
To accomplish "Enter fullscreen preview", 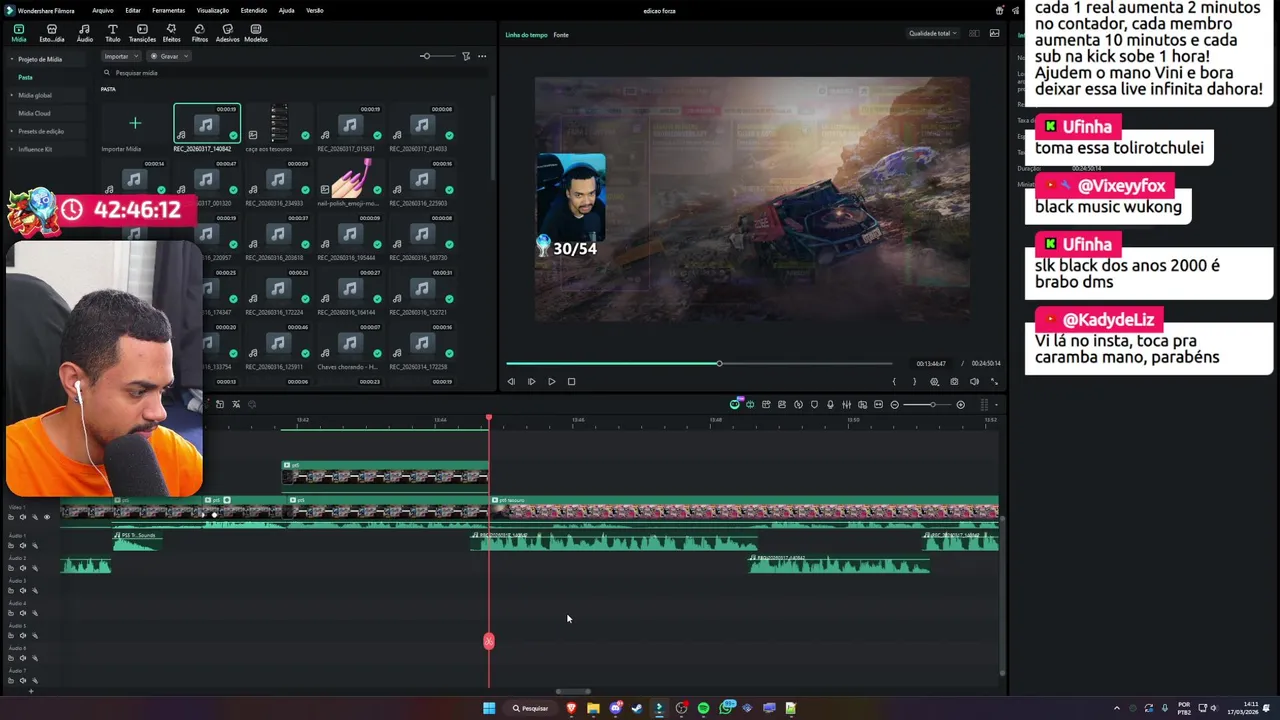I will tap(994, 381).
